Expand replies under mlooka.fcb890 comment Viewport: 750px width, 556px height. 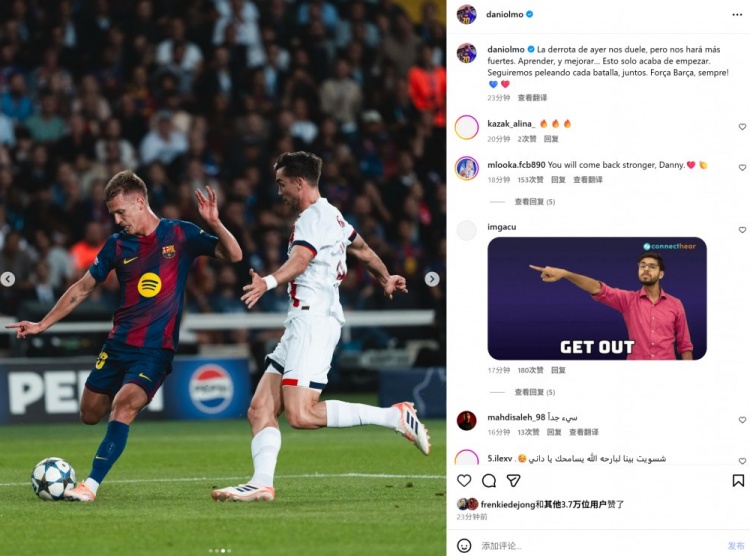535,202
